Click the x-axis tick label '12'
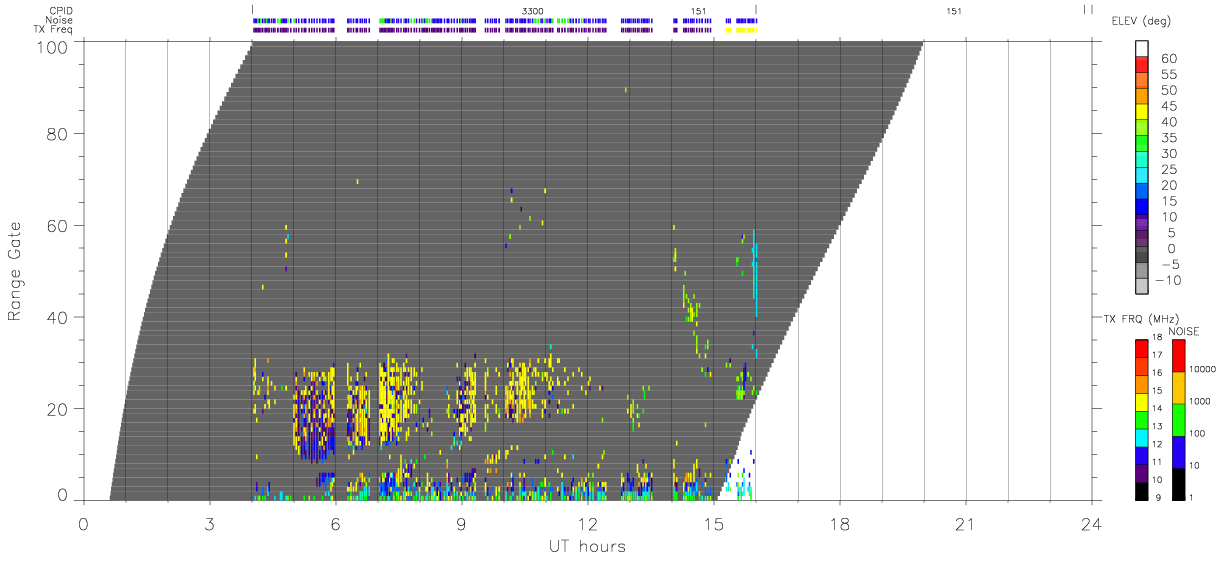 point(587,523)
